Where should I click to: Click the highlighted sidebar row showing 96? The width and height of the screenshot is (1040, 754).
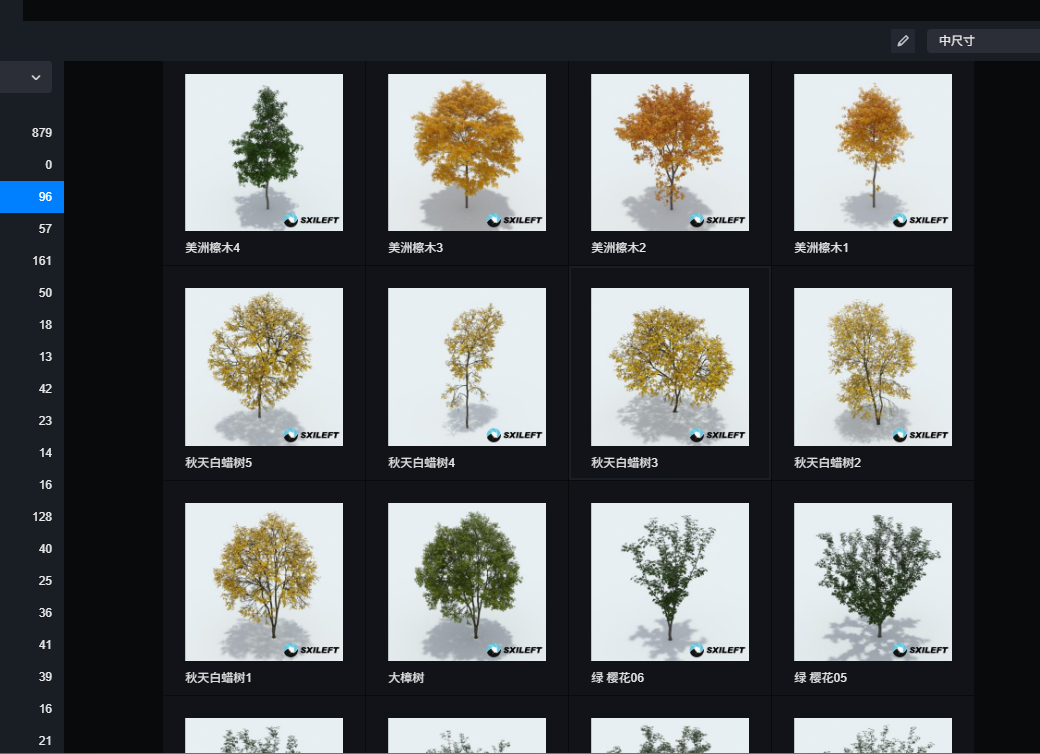click(x=32, y=197)
